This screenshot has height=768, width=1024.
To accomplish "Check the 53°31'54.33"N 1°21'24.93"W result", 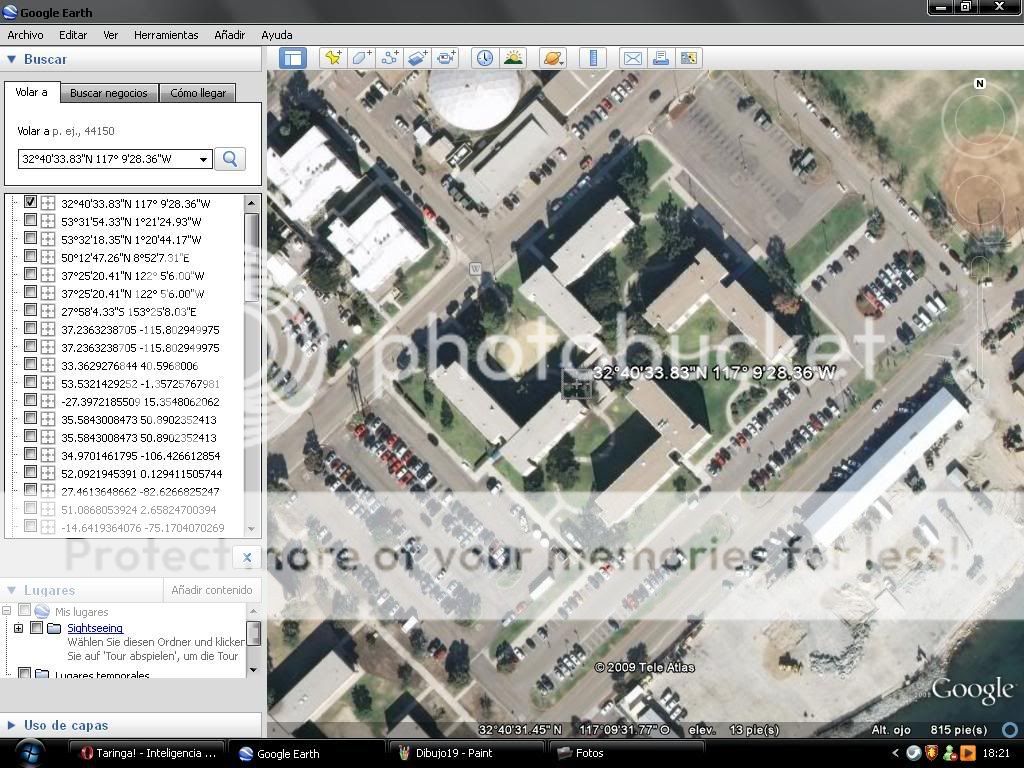I will tap(30, 220).
